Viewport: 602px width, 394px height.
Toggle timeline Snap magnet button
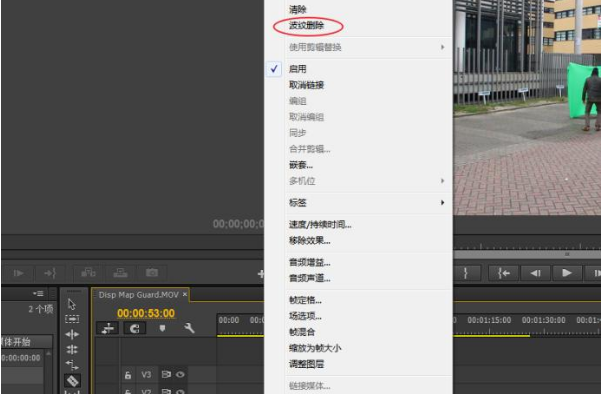click(x=134, y=328)
